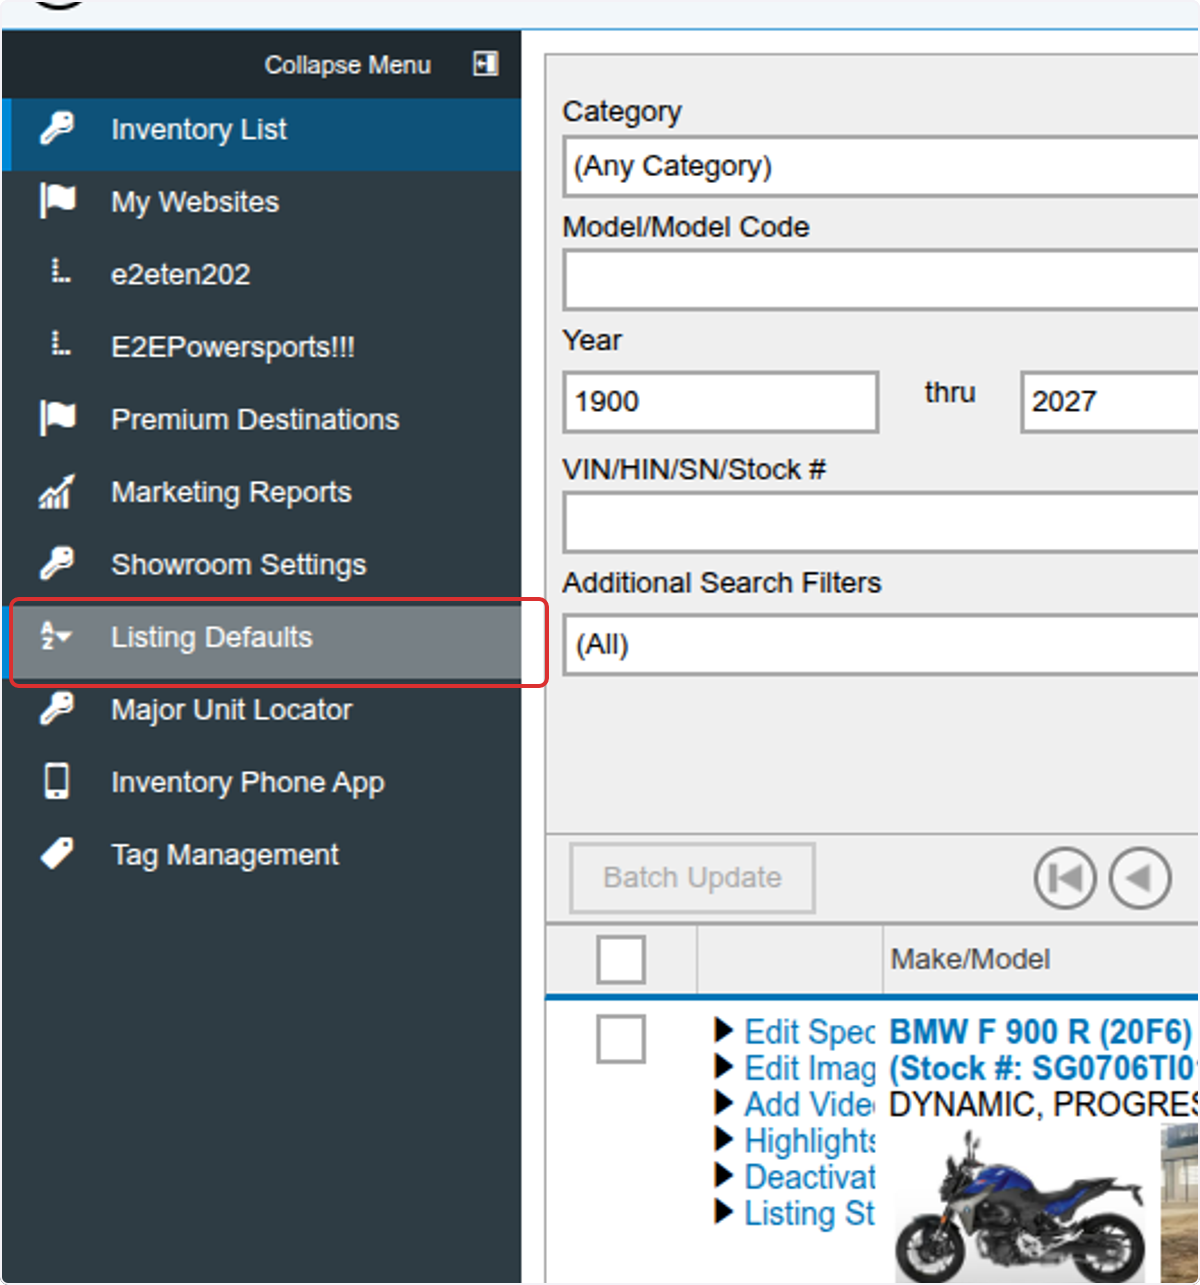Image resolution: width=1200 pixels, height=1285 pixels.
Task: Click the My Websites flag icon
Action: (57, 200)
